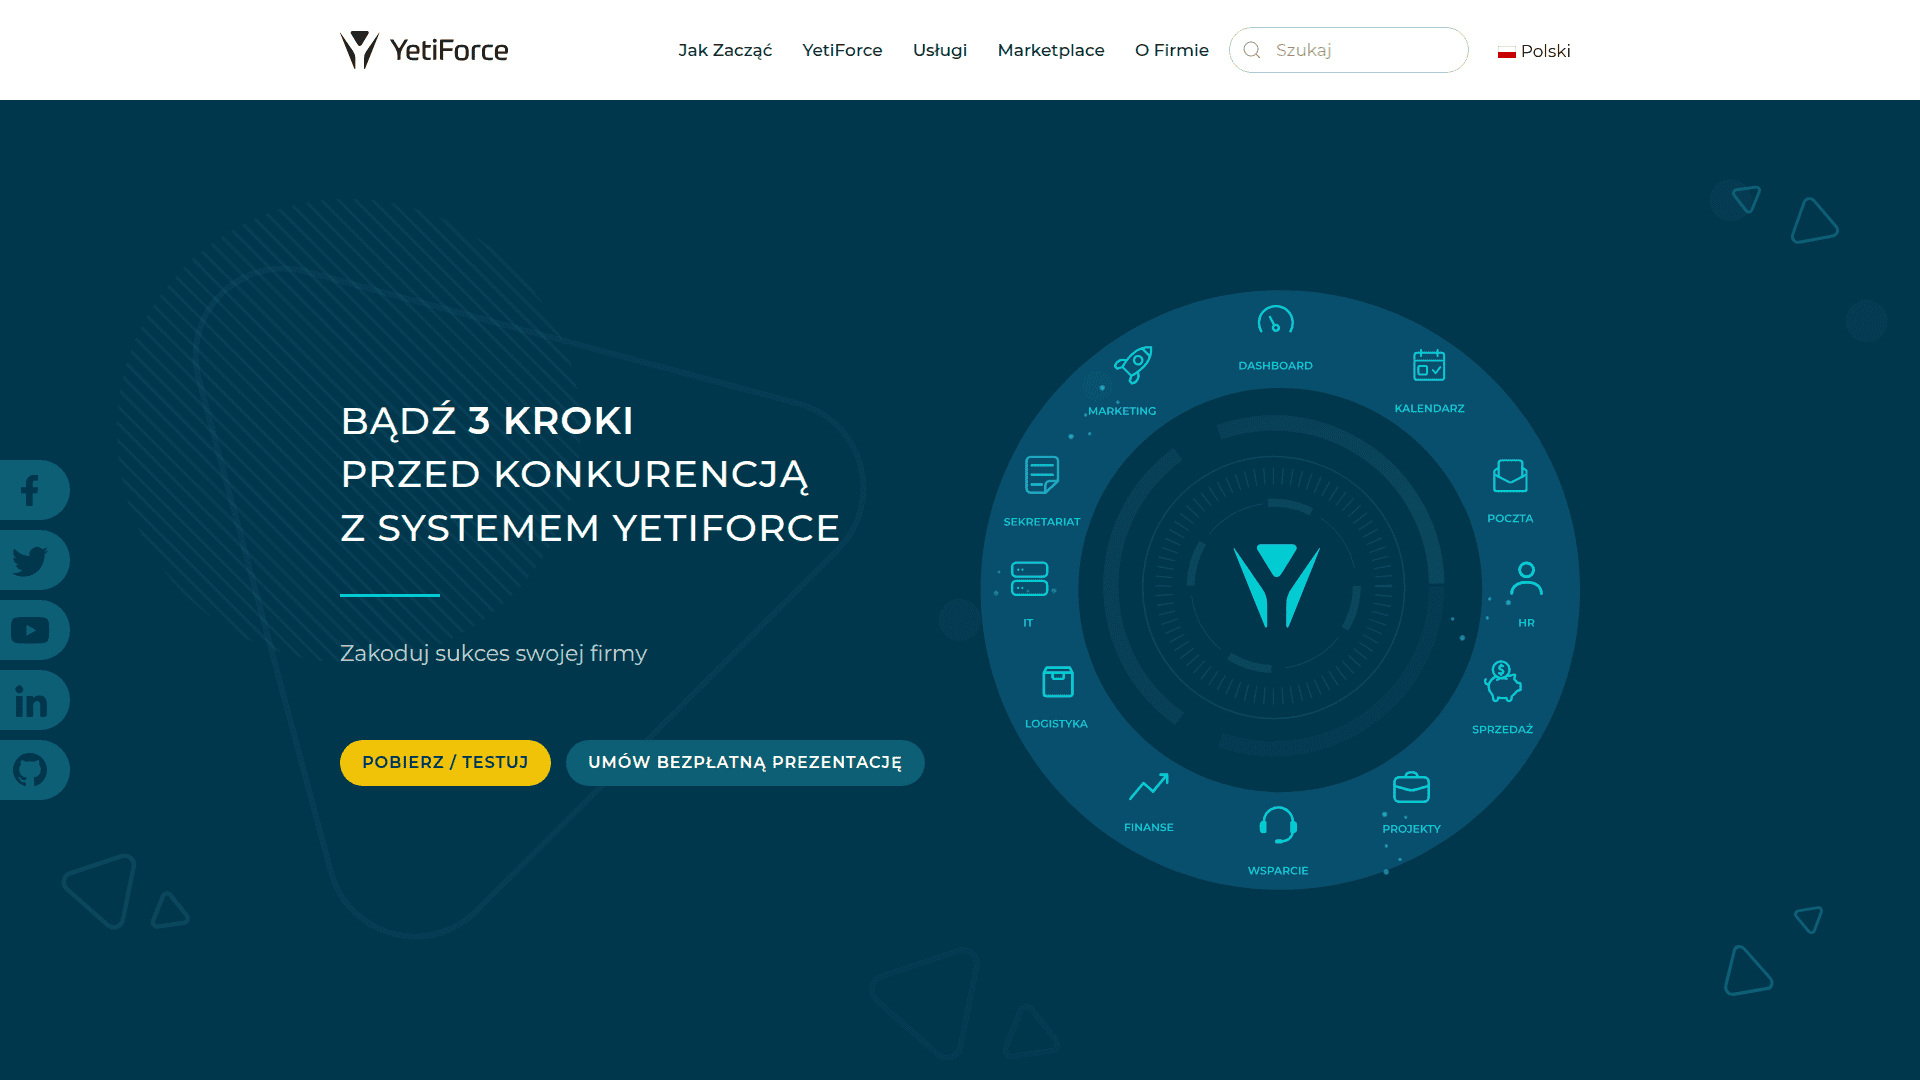1920x1080 pixels.
Task: Open the Usługi menu
Action: (x=940, y=50)
